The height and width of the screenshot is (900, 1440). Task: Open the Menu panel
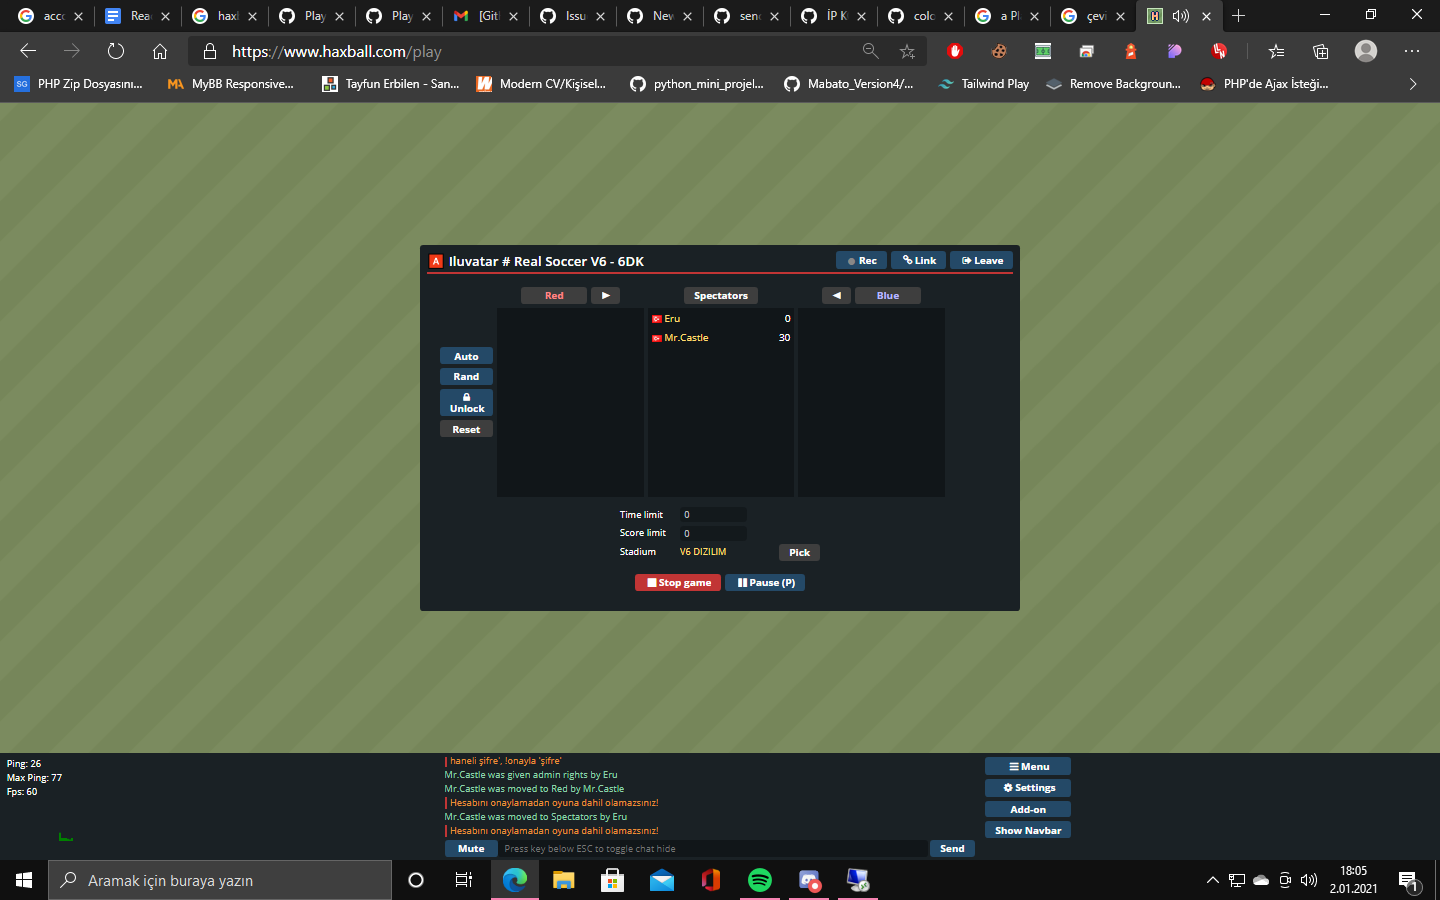[1027, 765]
